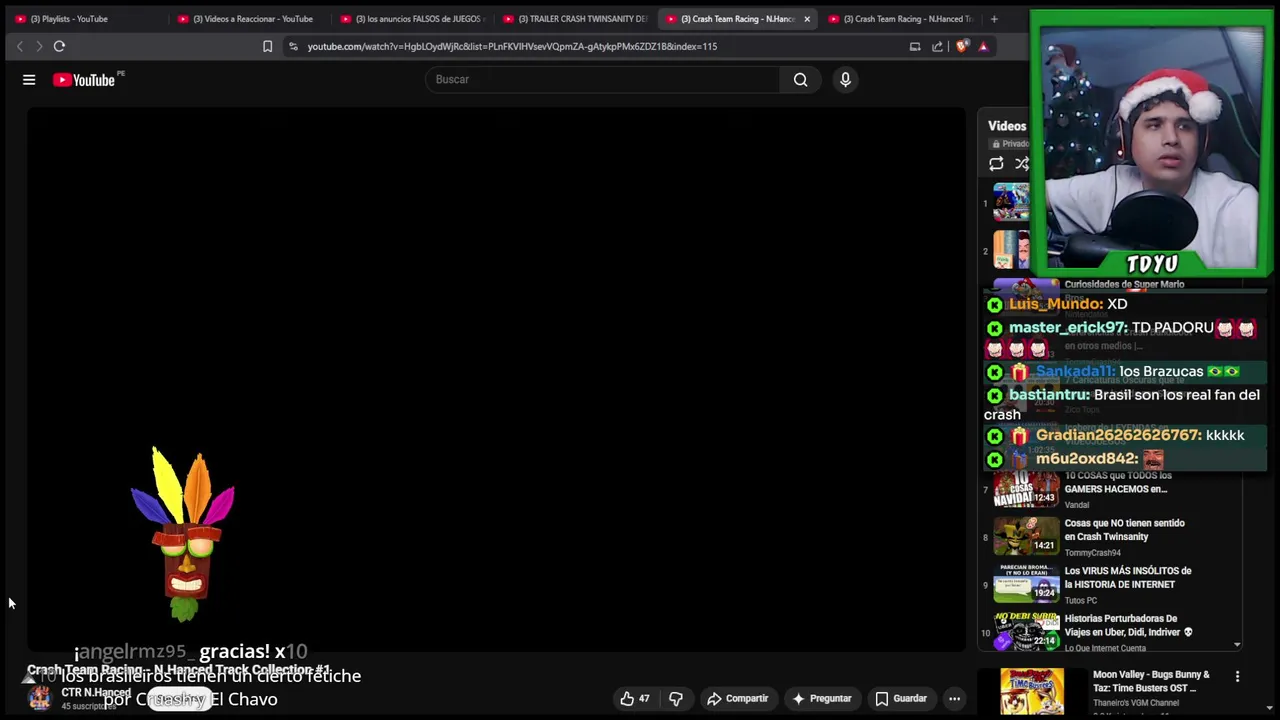The image size is (1280, 720).
Task: Click 14:21 Crash Twinsanity thumbnail
Action: [x=1026, y=537]
